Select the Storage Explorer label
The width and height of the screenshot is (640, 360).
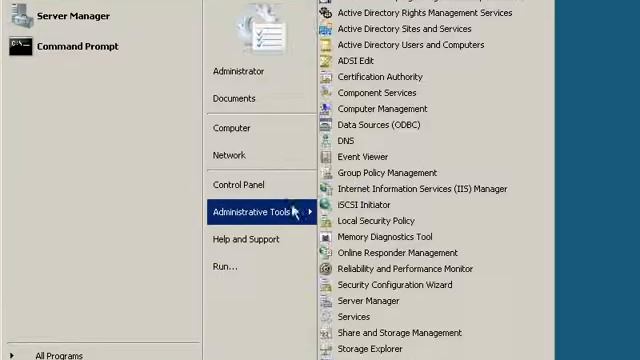pyautogui.click(x=369, y=349)
